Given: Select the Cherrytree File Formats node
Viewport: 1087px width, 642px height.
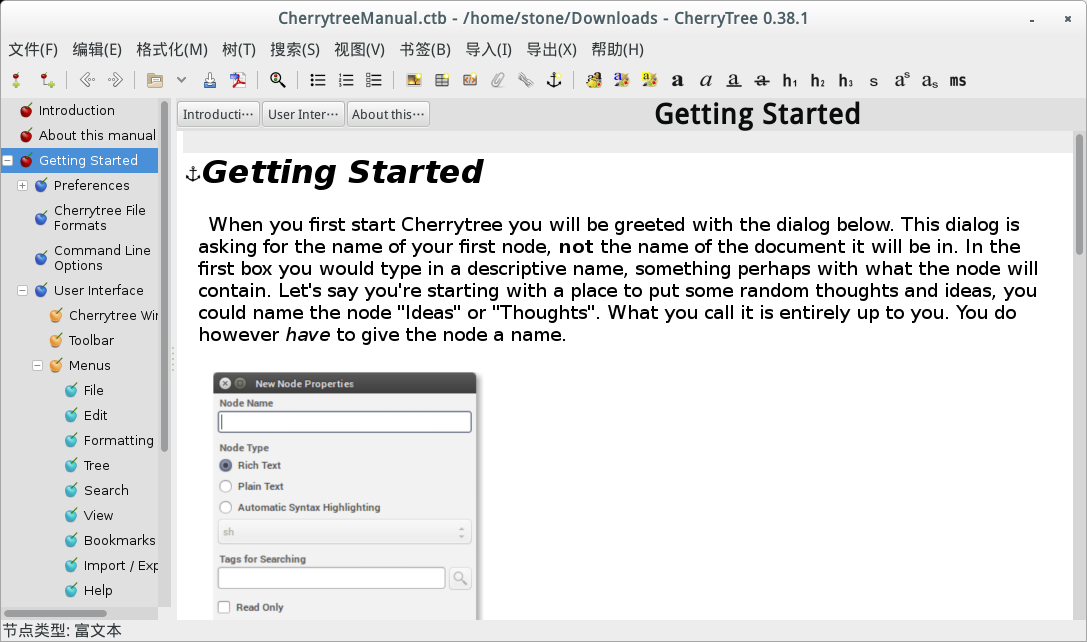Looking at the screenshot, I should (x=100, y=218).
